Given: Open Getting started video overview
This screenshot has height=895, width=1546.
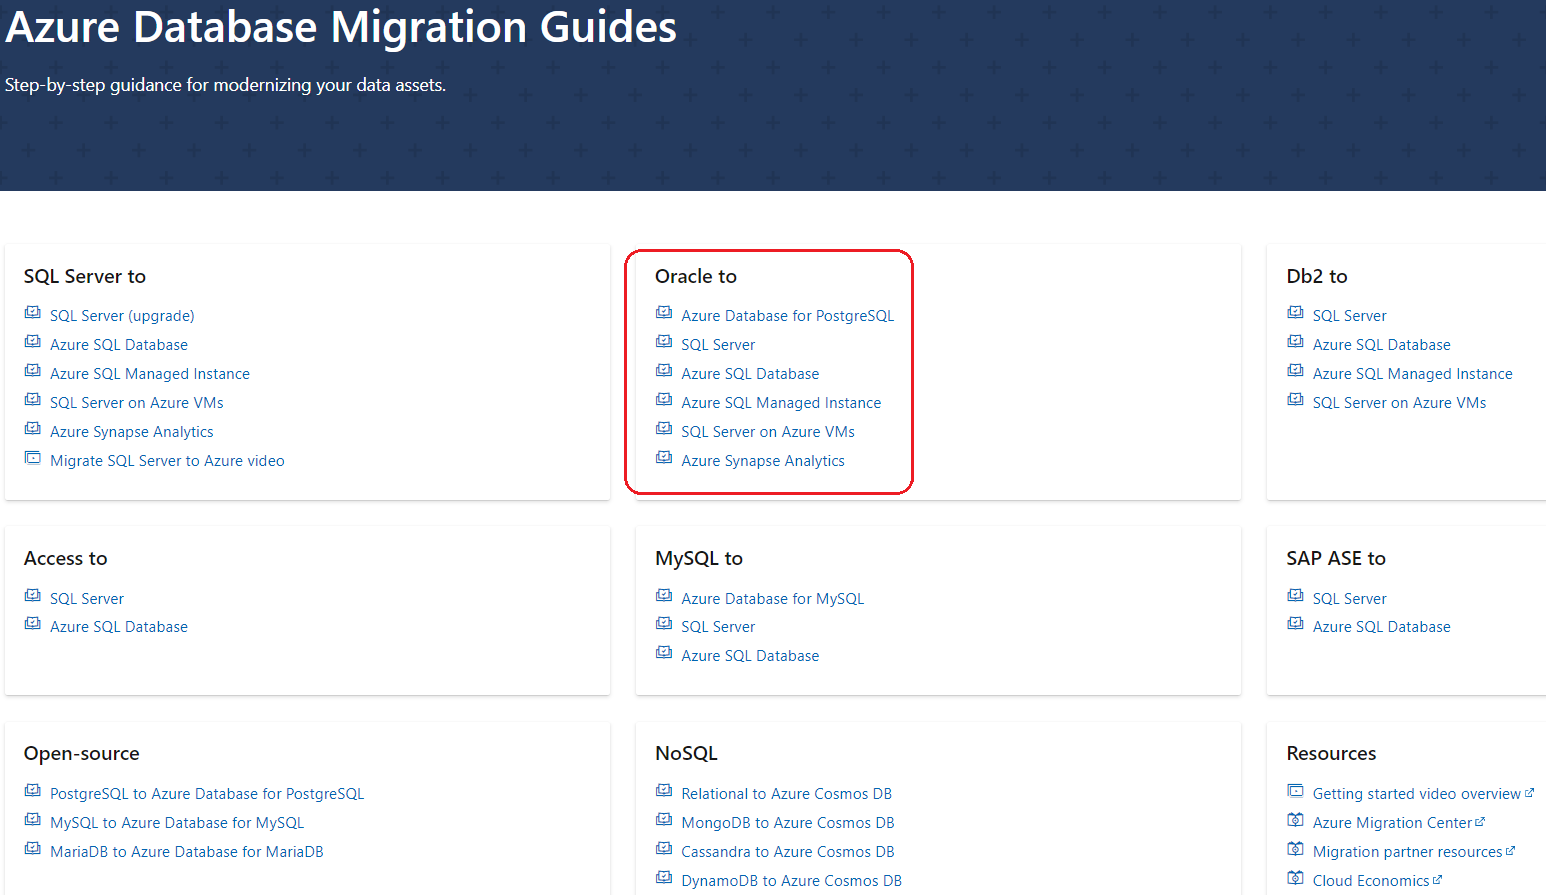Looking at the screenshot, I should pyautogui.click(x=1423, y=794).
